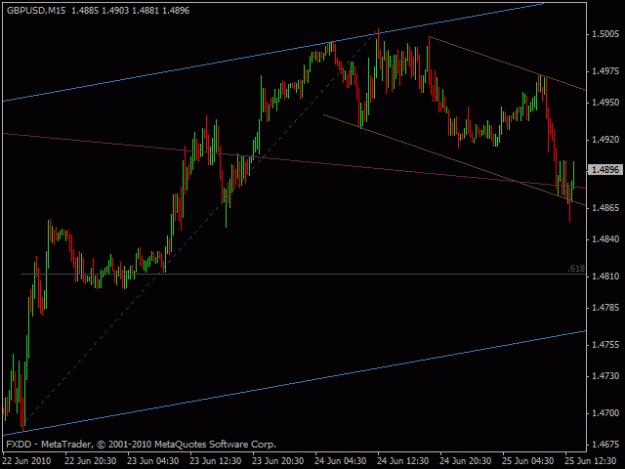Screen dimensions: 625x469
Task: Click the .618 Fibonacci level label
Action: 576,269
